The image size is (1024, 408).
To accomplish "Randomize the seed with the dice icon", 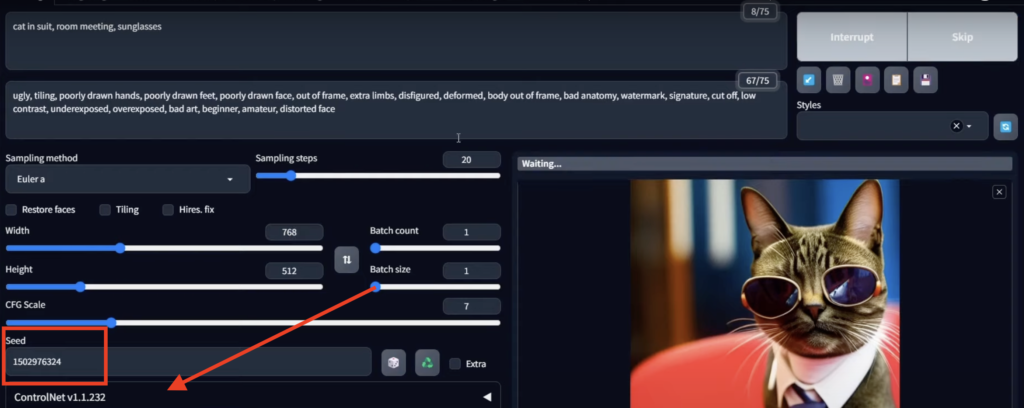I will 394,362.
